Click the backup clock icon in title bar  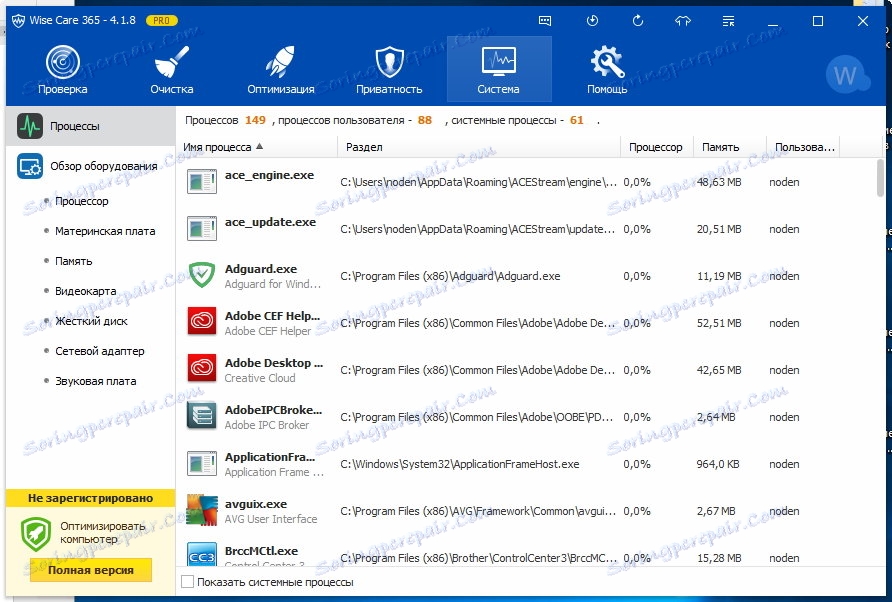click(592, 21)
